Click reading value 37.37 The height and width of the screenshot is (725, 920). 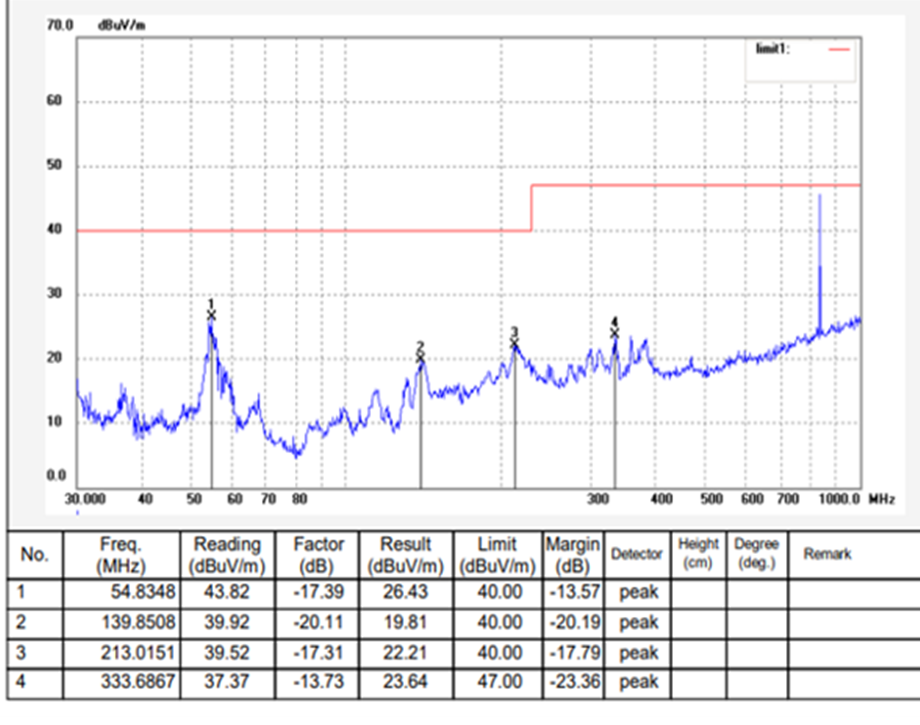tap(227, 682)
